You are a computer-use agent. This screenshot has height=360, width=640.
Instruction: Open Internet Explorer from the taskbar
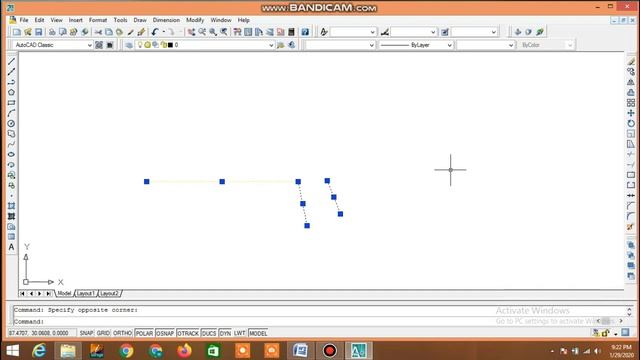tap(39, 351)
